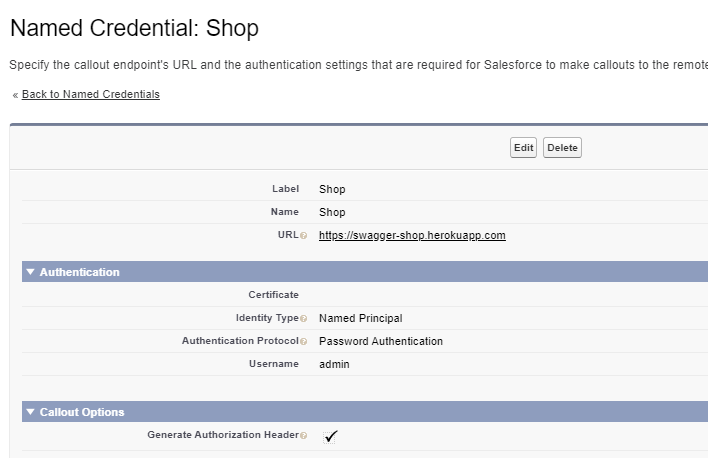The image size is (708, 458).
Task: Collapse the Authentication section triangle
Action: point(31,272)
